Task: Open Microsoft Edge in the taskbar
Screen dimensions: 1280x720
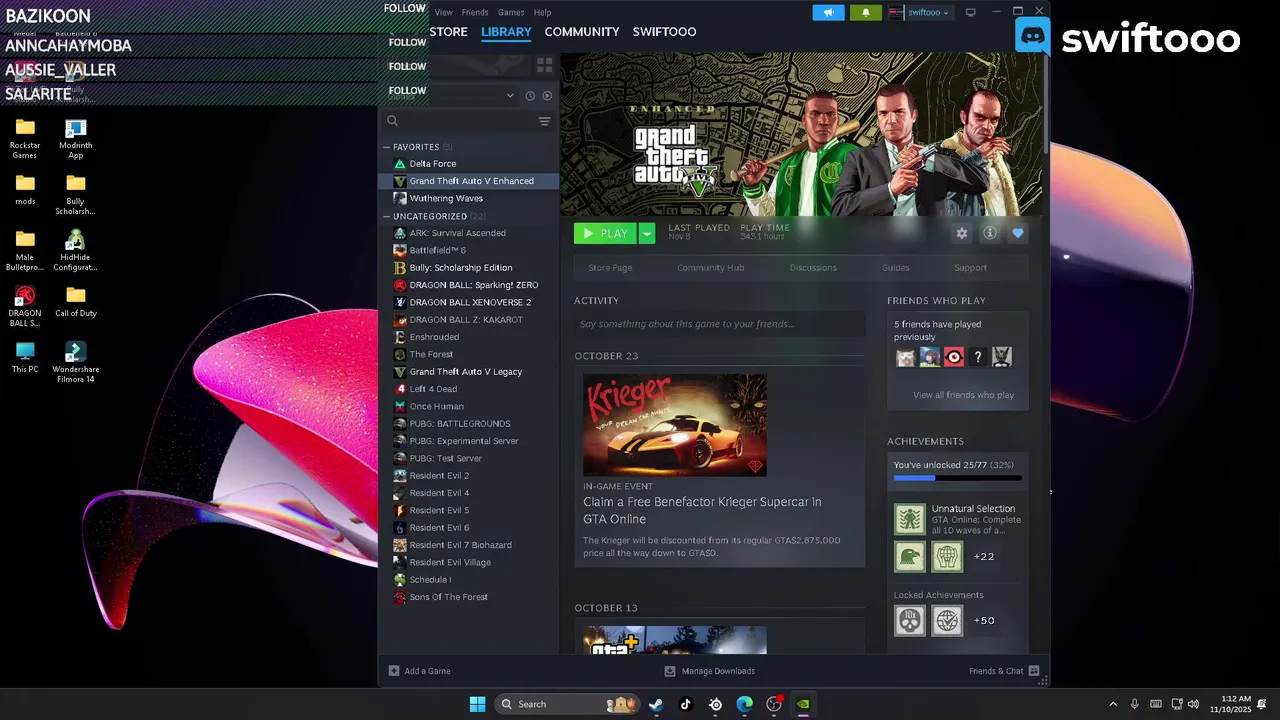Action: 745,704
